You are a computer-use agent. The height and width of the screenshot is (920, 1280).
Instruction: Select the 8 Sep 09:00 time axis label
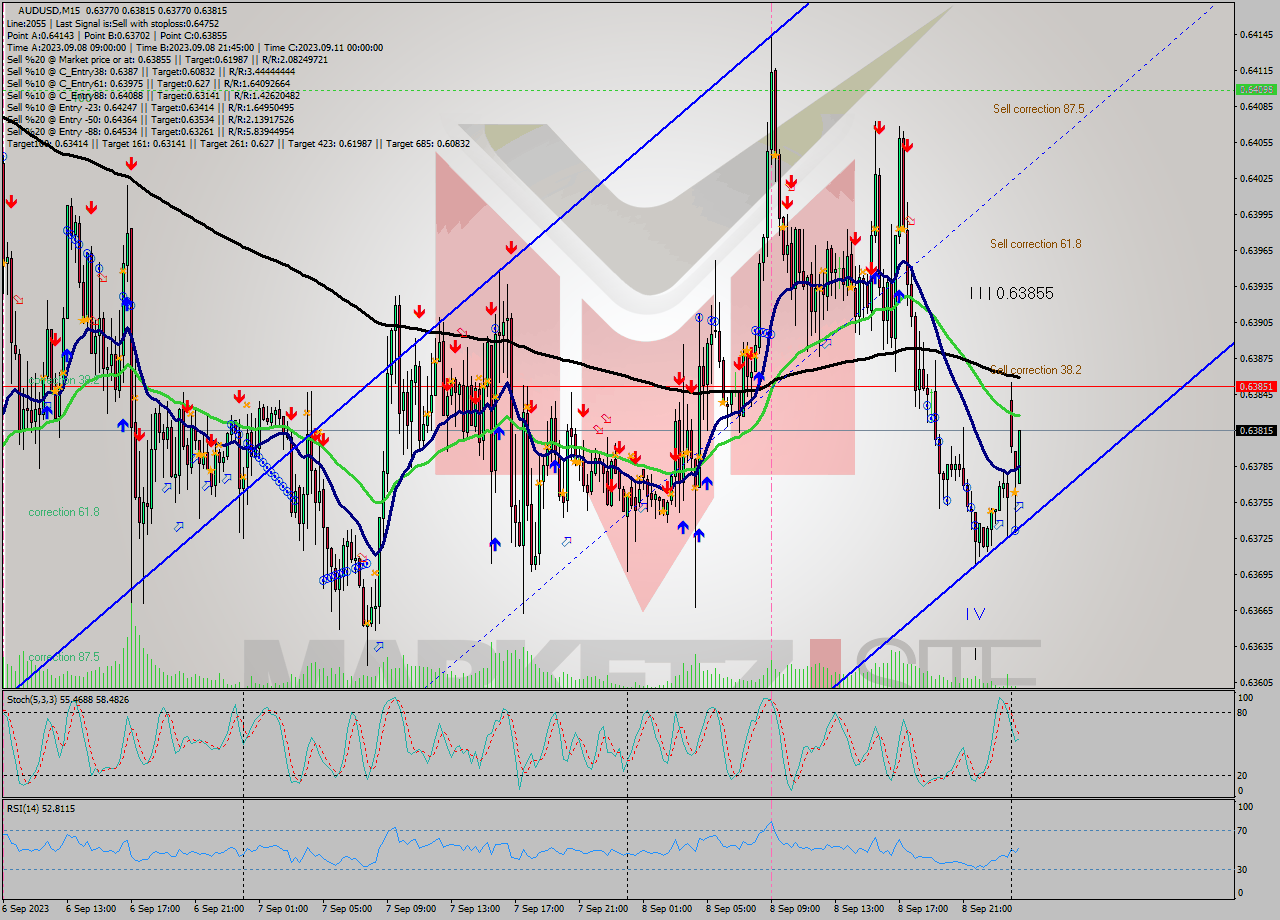(x=796, y=909)
